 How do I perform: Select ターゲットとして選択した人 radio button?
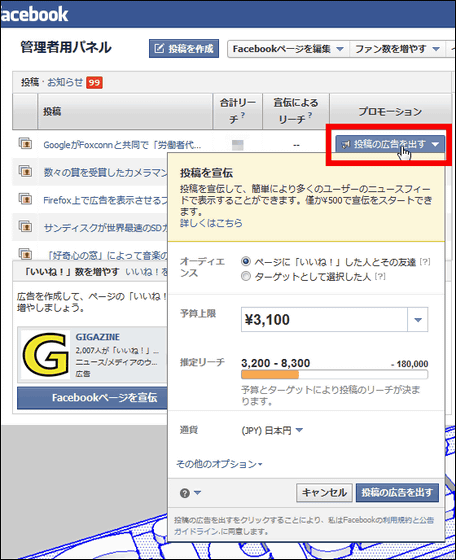pyautogui.click(x=246, y=276)
